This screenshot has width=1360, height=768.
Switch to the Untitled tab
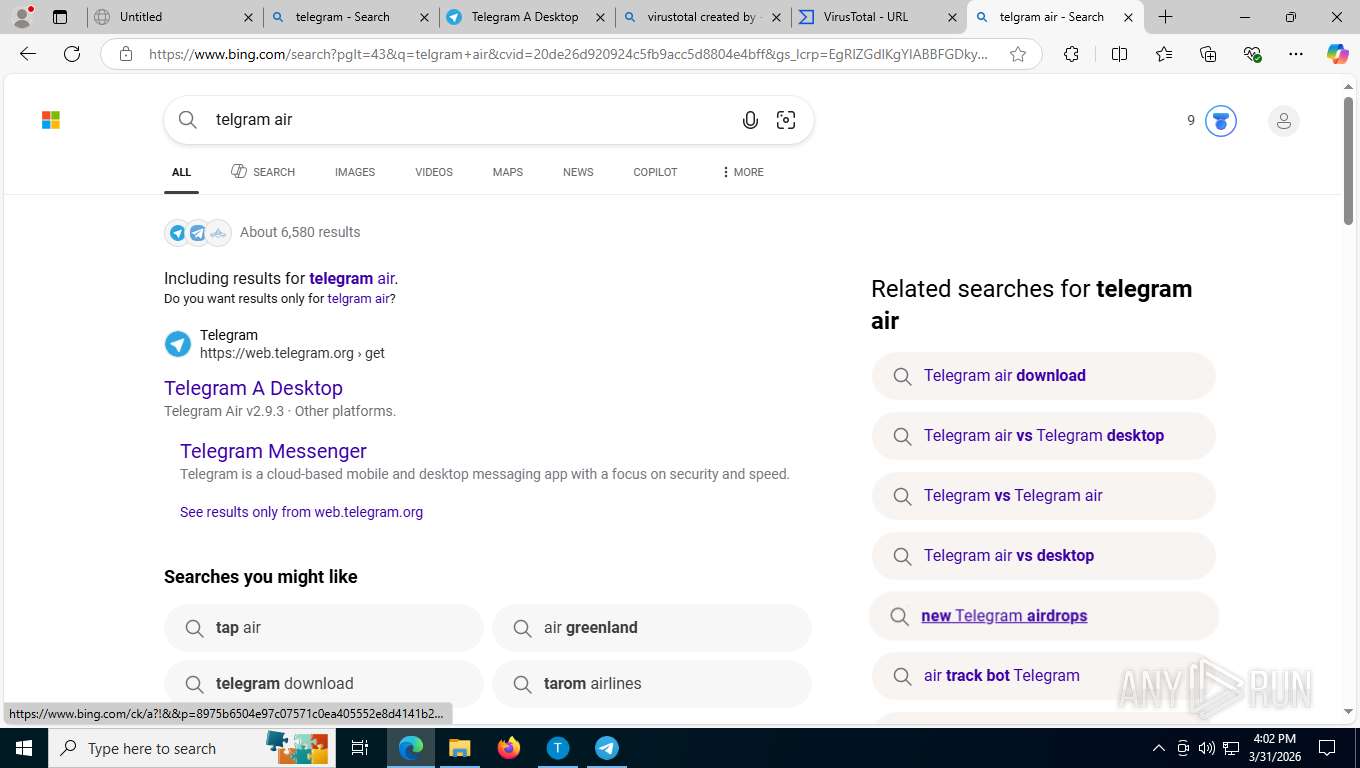pyautogui.click(x=172, y=17)
